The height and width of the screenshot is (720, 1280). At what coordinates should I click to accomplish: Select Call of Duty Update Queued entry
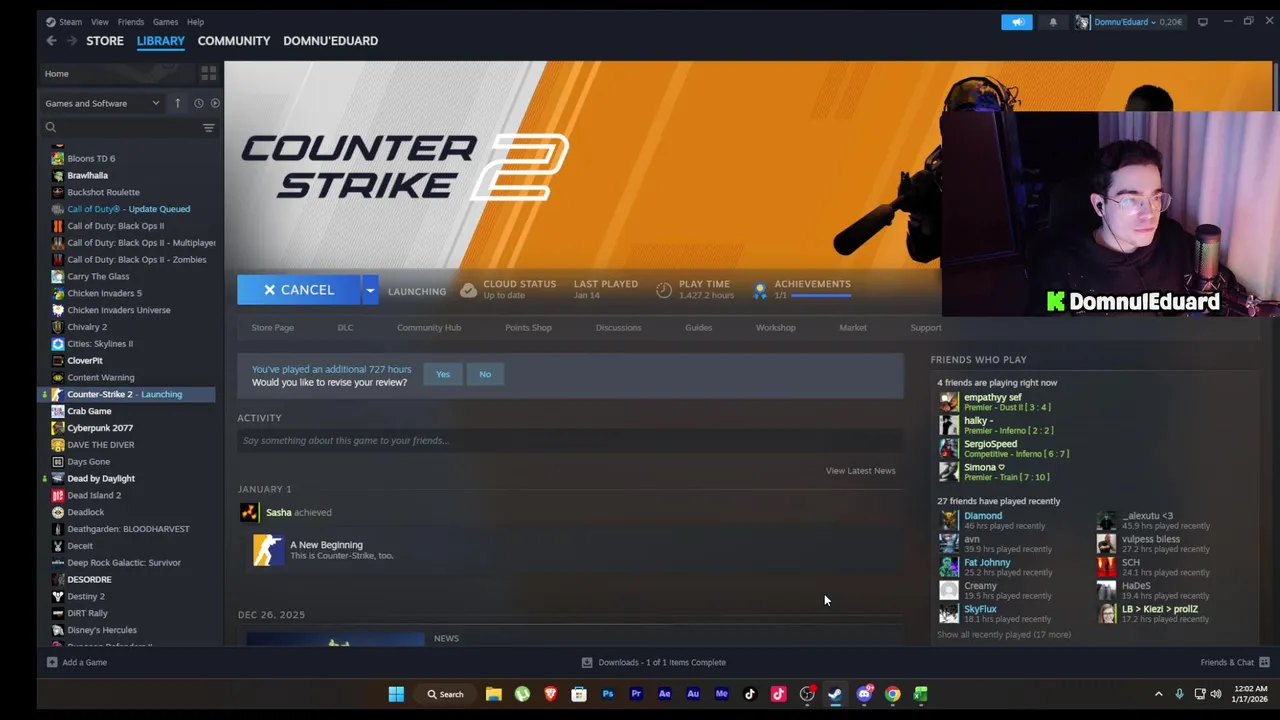click(128, 209)
